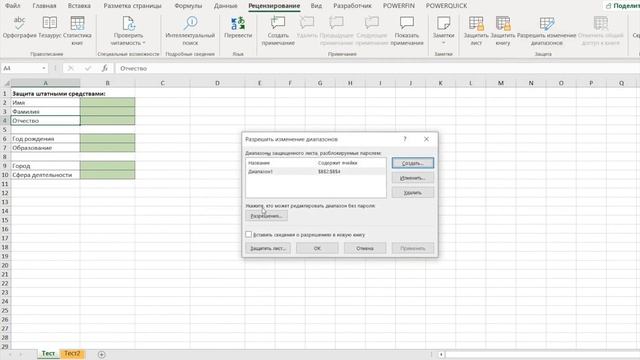Image resolution: width=640 pixels, height=360 pixels.
Task: Click green cell next to Имя
Action: pyautogui.click(x=107, y=102)
